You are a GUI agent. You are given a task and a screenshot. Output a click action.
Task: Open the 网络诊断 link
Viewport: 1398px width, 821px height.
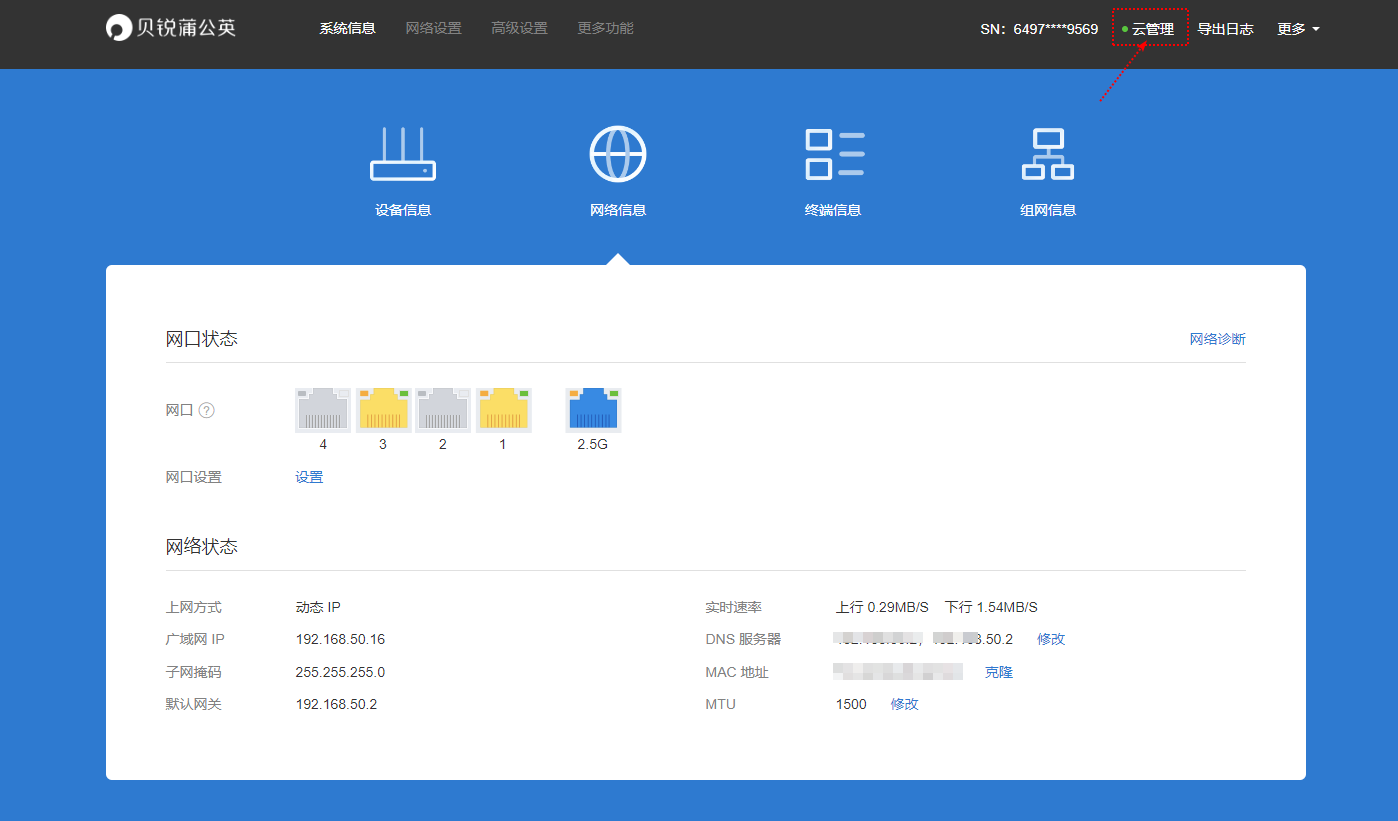[x=1217, y=339]
